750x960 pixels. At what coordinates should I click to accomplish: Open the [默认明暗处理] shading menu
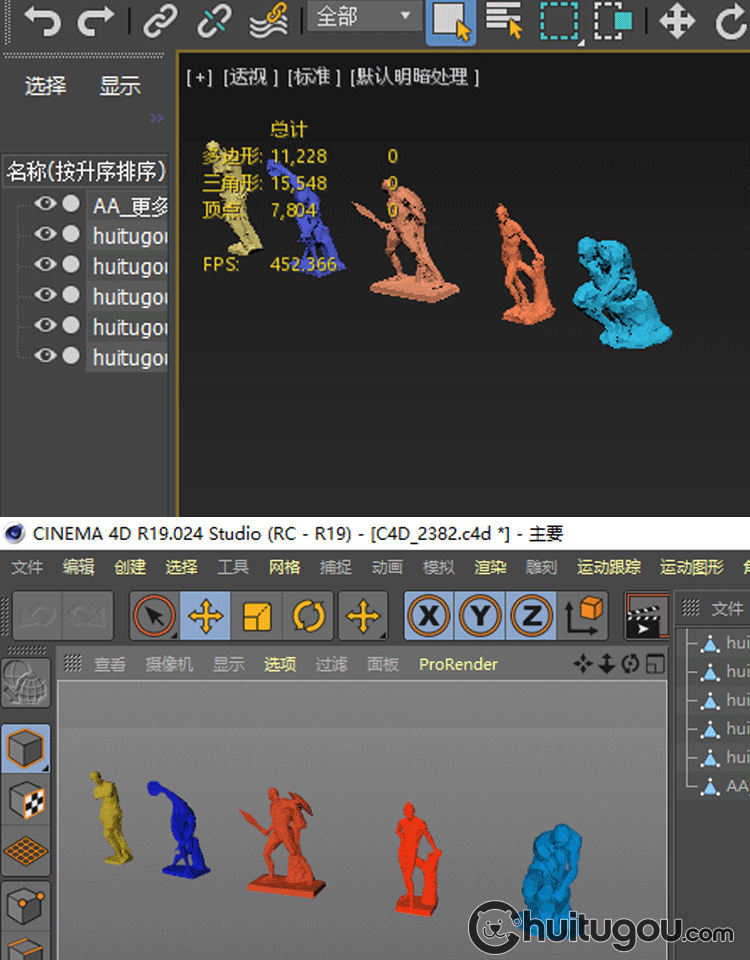[415, 77]
